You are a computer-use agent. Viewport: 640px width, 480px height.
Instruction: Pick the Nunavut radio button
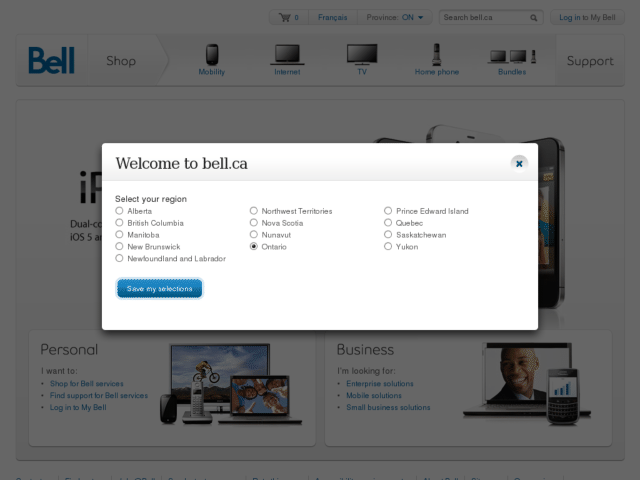[253, 235]
